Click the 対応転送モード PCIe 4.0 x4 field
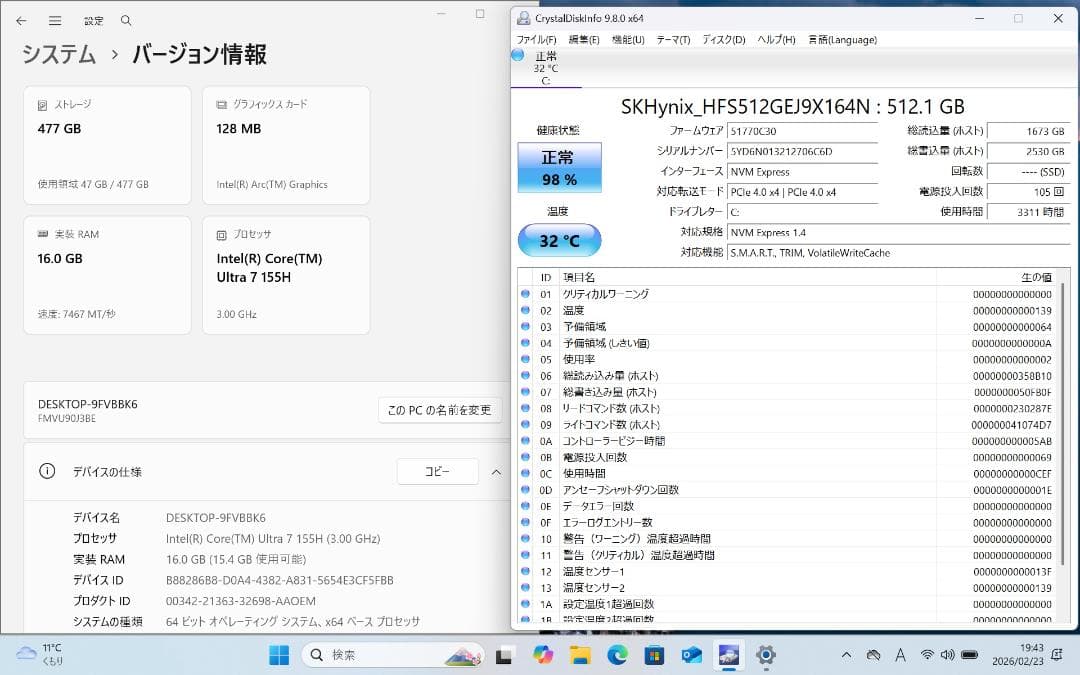Image resolution: width=1080 pixels, height=675 pixels. tap(802, 192)
